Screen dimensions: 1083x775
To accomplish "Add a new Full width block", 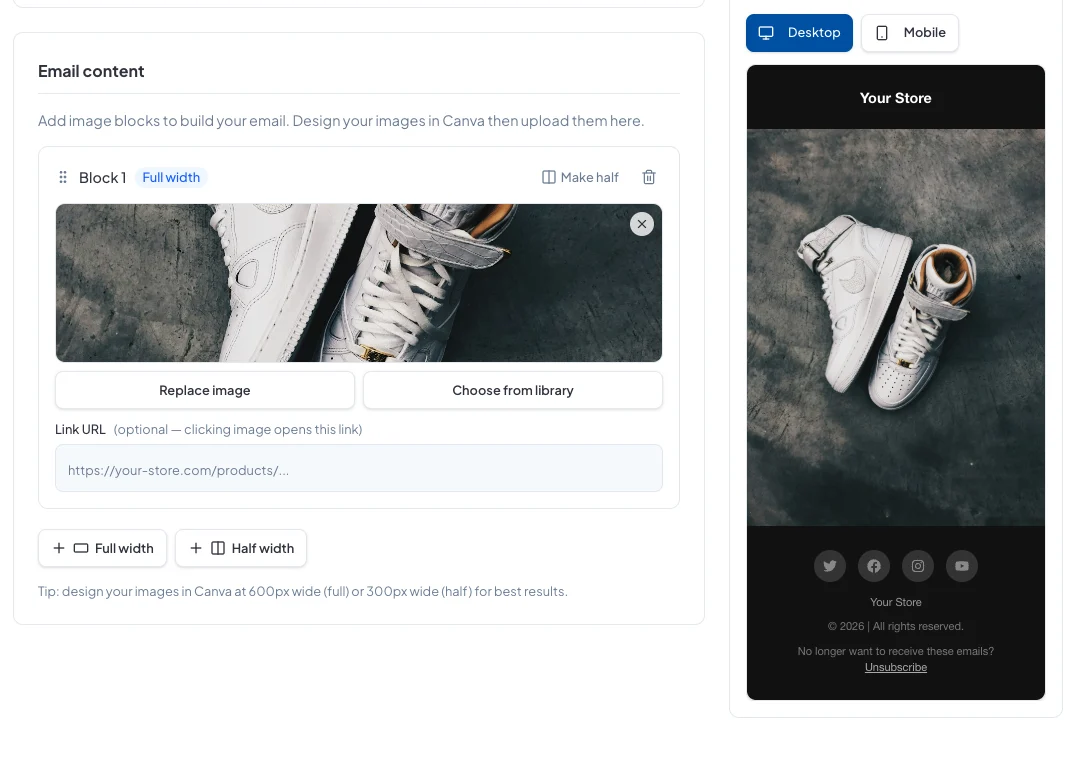I will (102, 548).
